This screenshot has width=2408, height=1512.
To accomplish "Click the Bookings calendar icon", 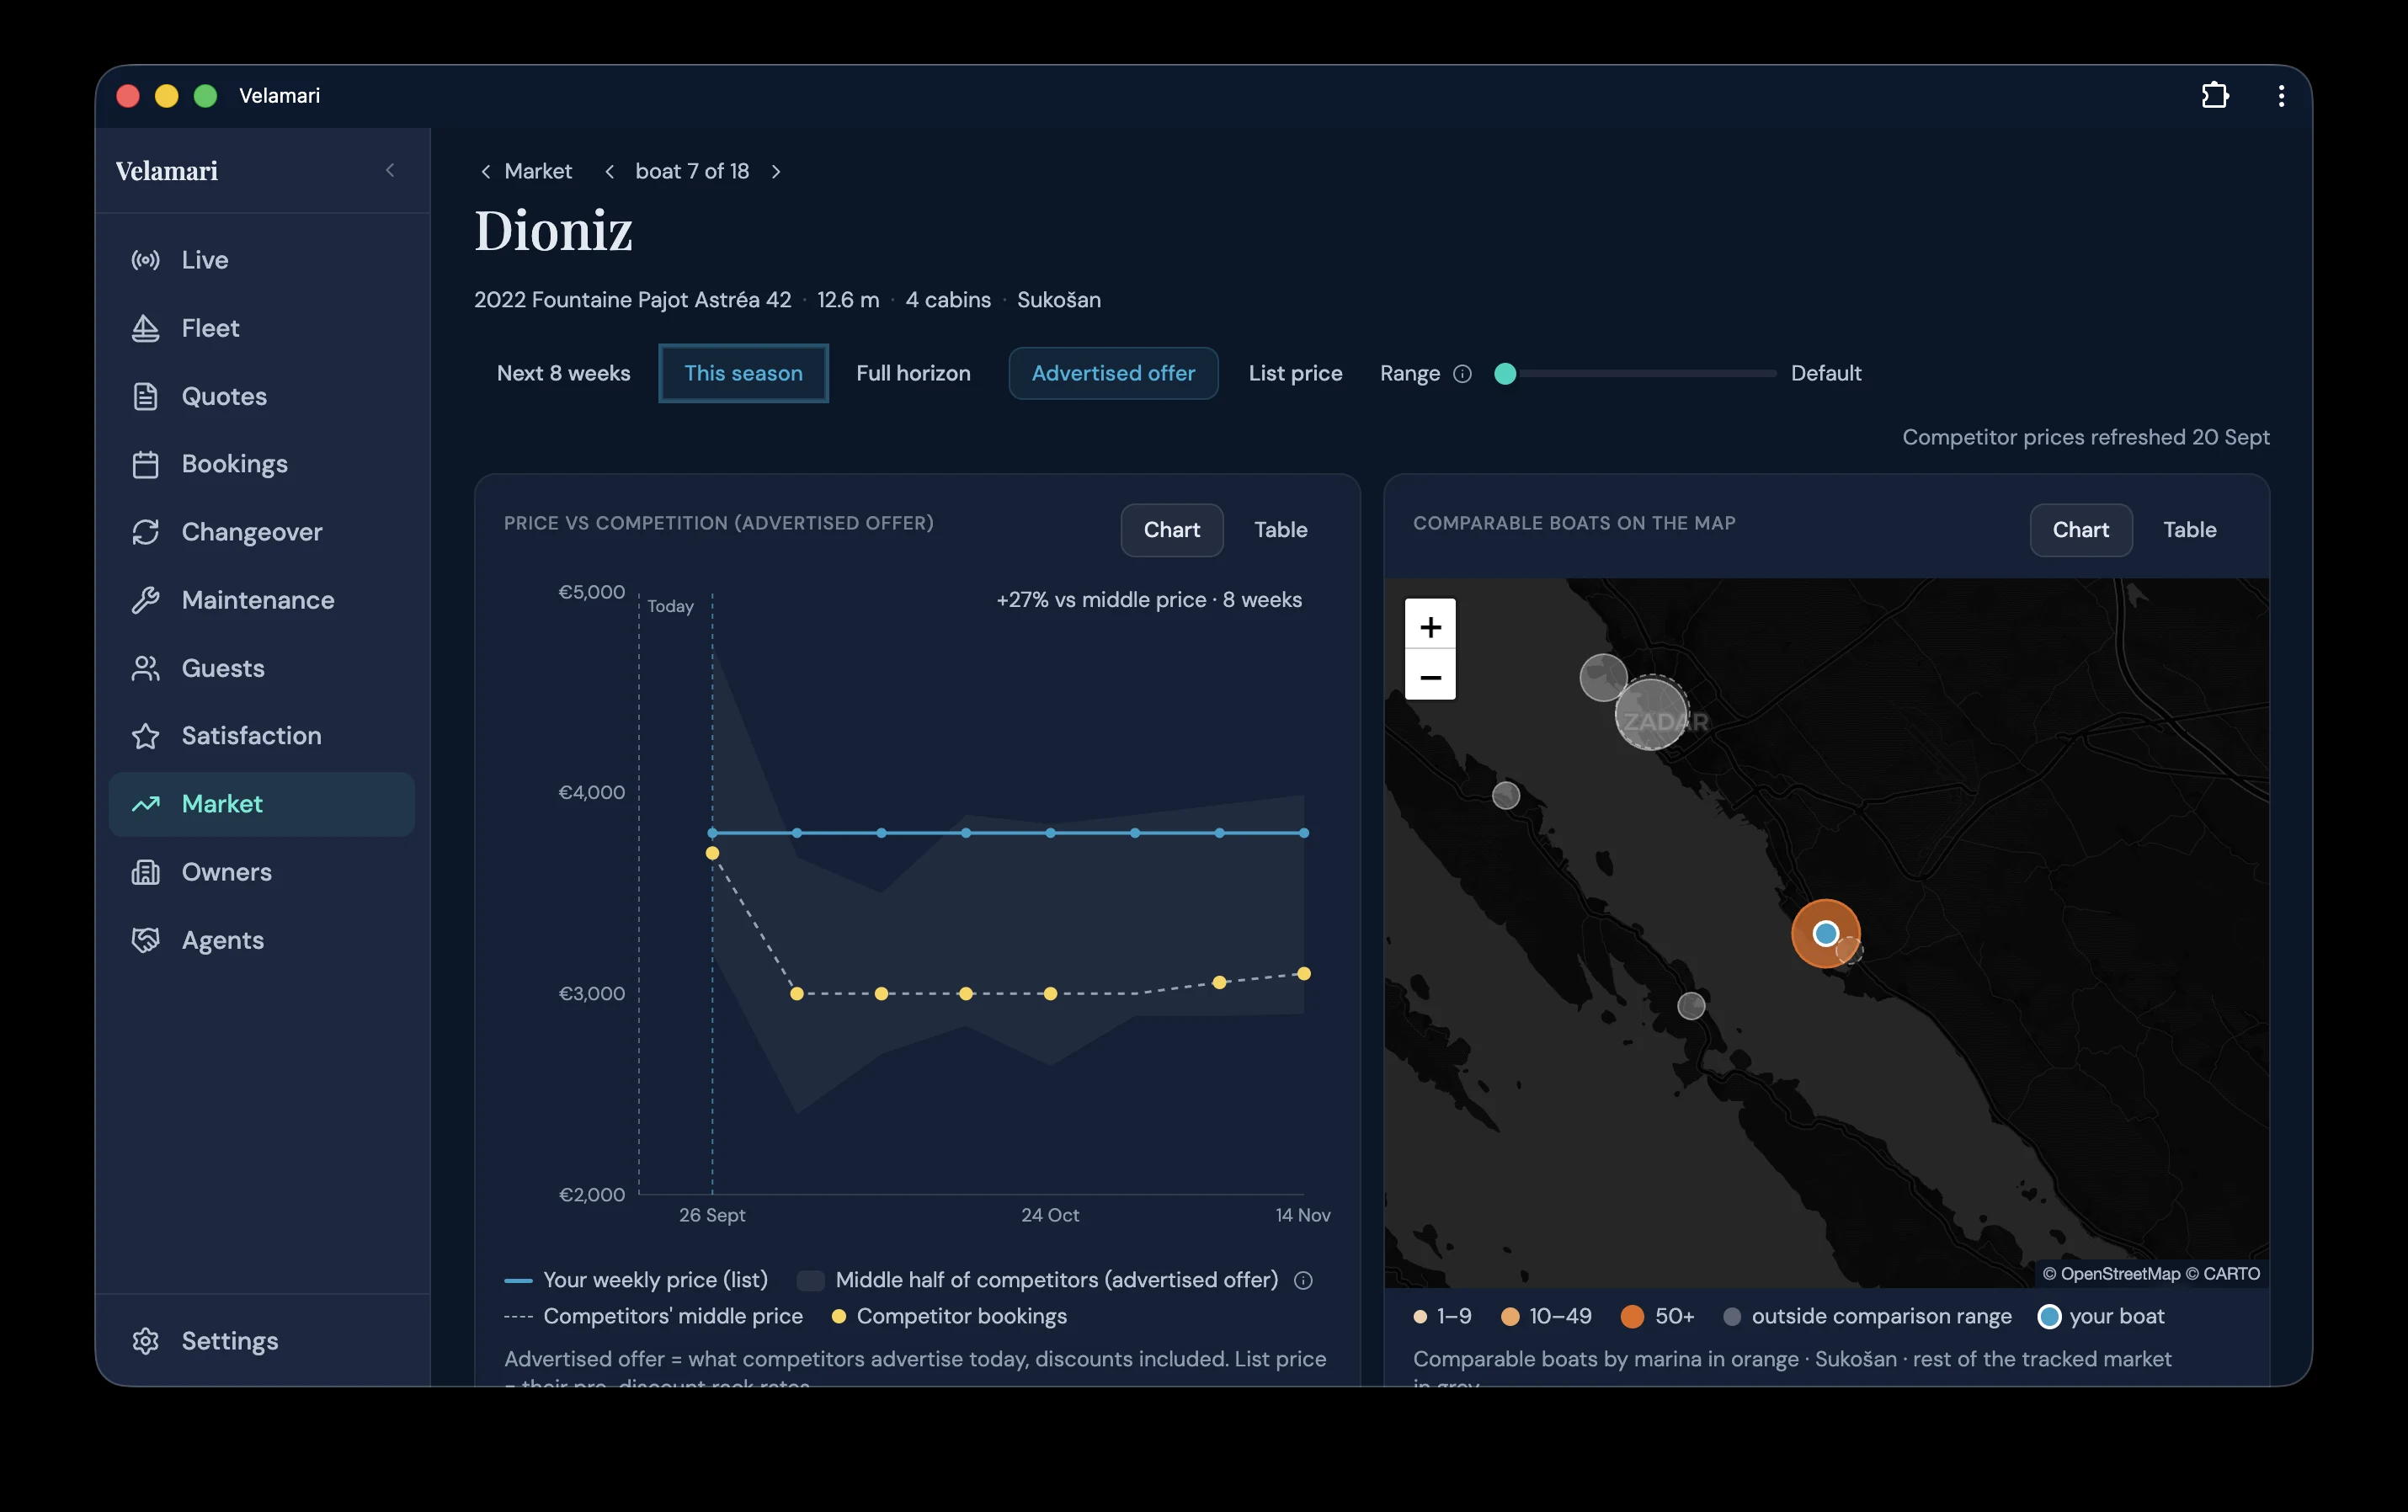I will pos(146,464).
